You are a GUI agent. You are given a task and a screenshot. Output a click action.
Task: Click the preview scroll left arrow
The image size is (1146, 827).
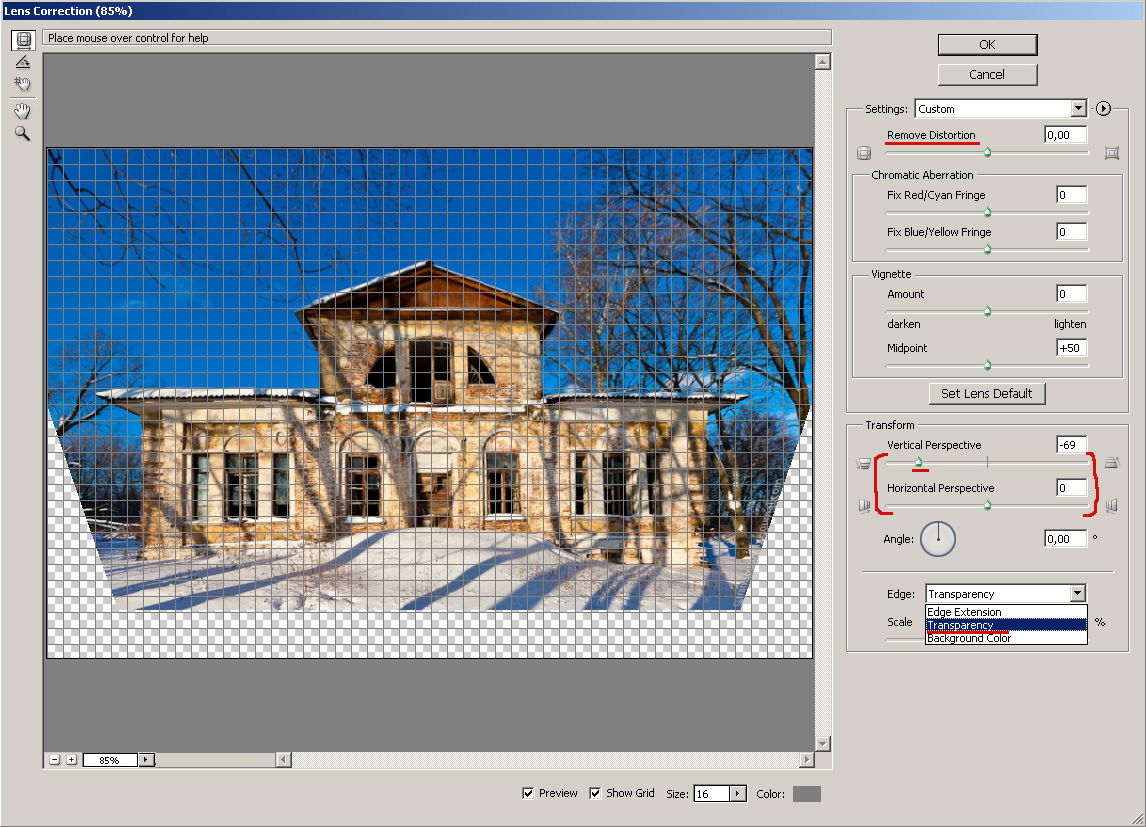(x=284, y=760)
